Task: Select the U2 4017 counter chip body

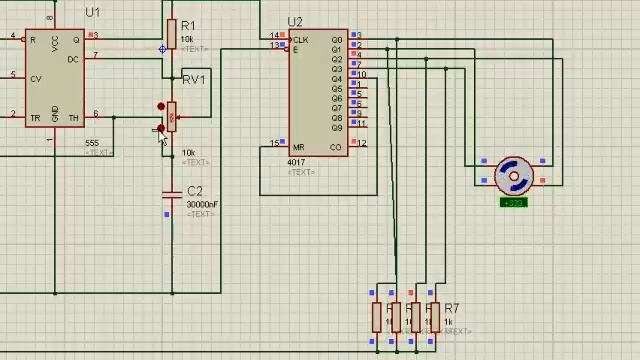Action: (x=318, y=93)
